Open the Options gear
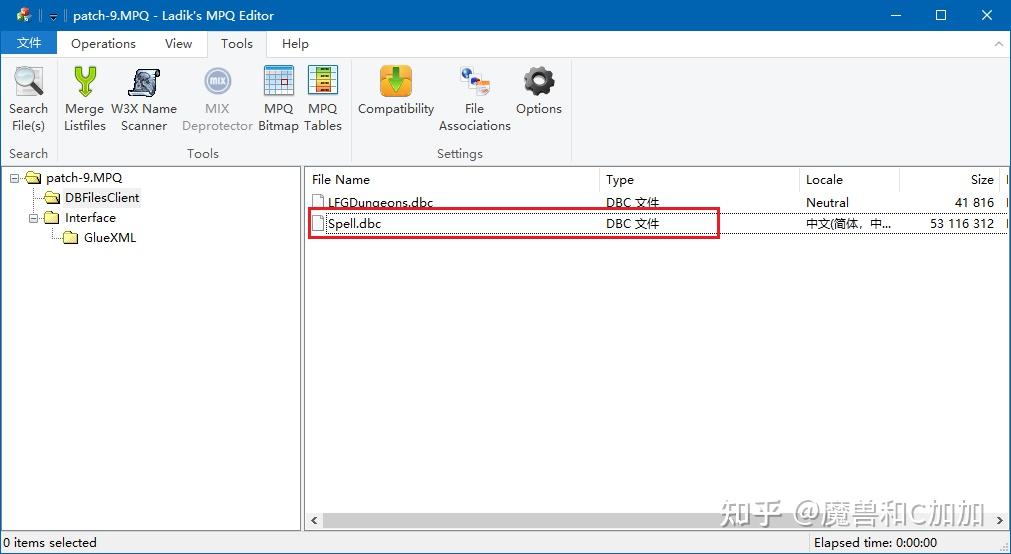The image size is (1011, 554). click(539, 91)
